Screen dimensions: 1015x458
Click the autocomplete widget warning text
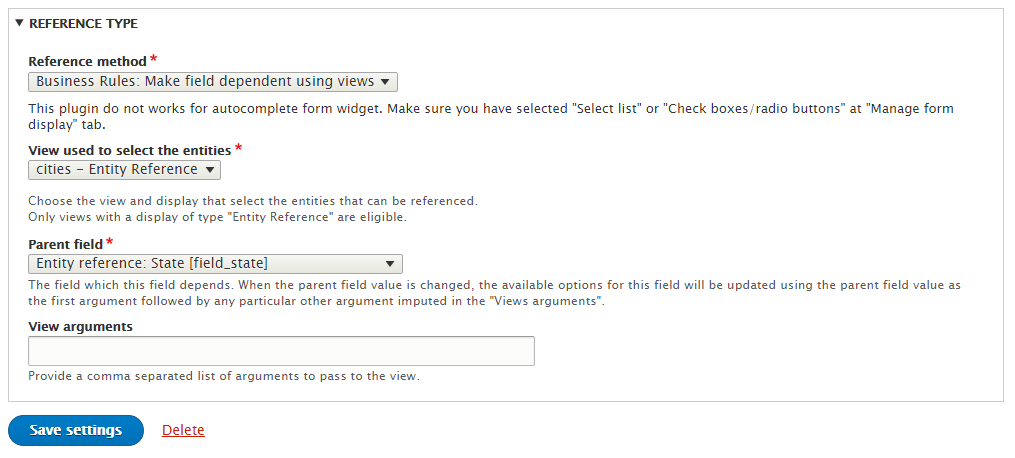pos(491,116)
